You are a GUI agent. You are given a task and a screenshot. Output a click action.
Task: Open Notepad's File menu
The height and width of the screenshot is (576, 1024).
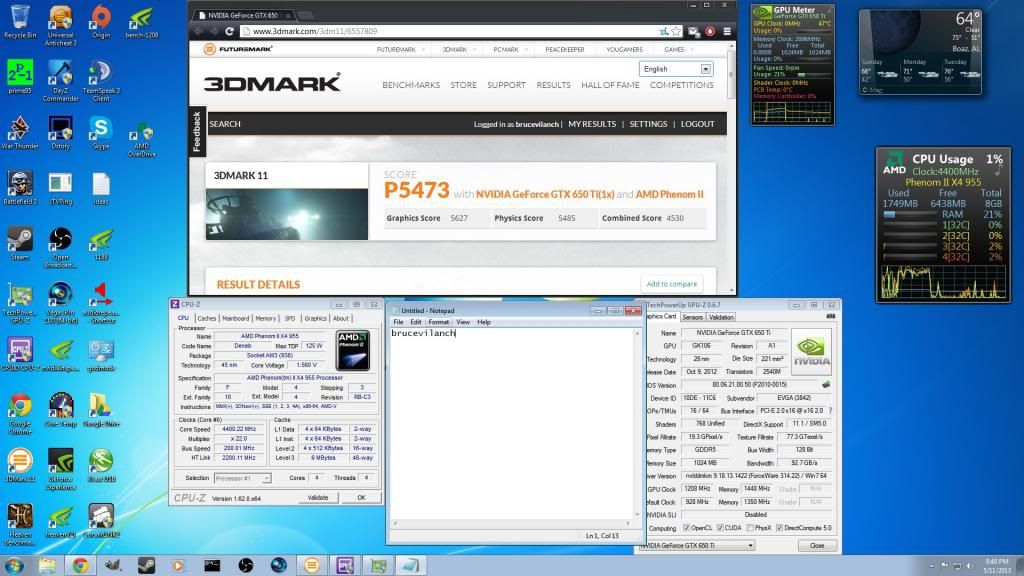point(398,322)
